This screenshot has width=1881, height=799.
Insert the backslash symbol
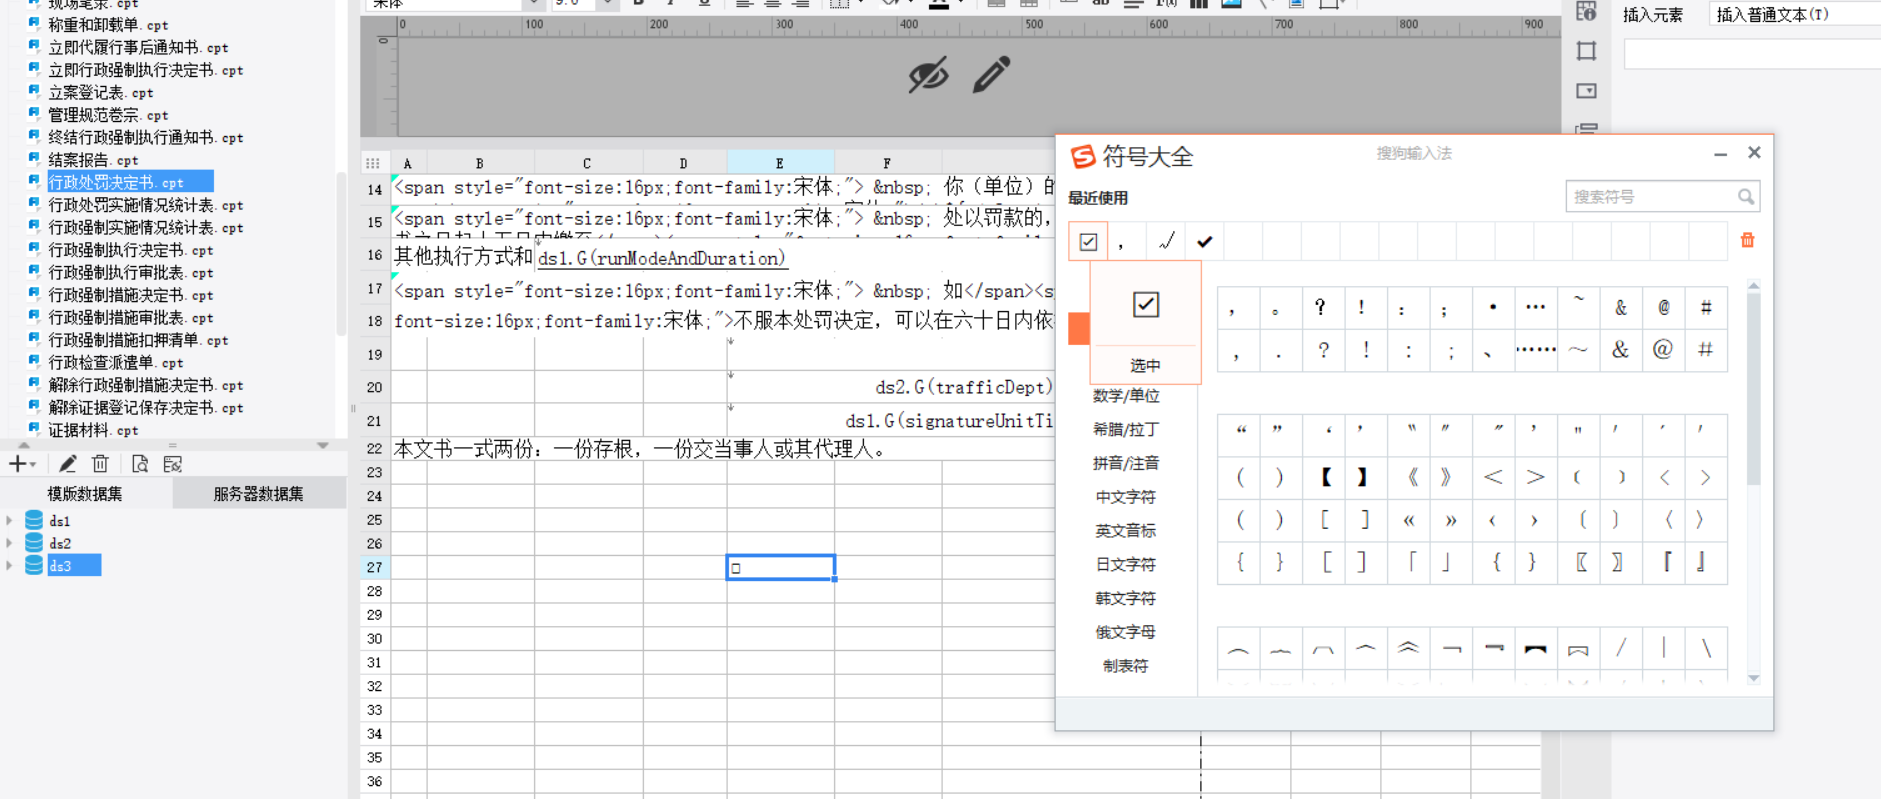click(x=1706, y=648)
